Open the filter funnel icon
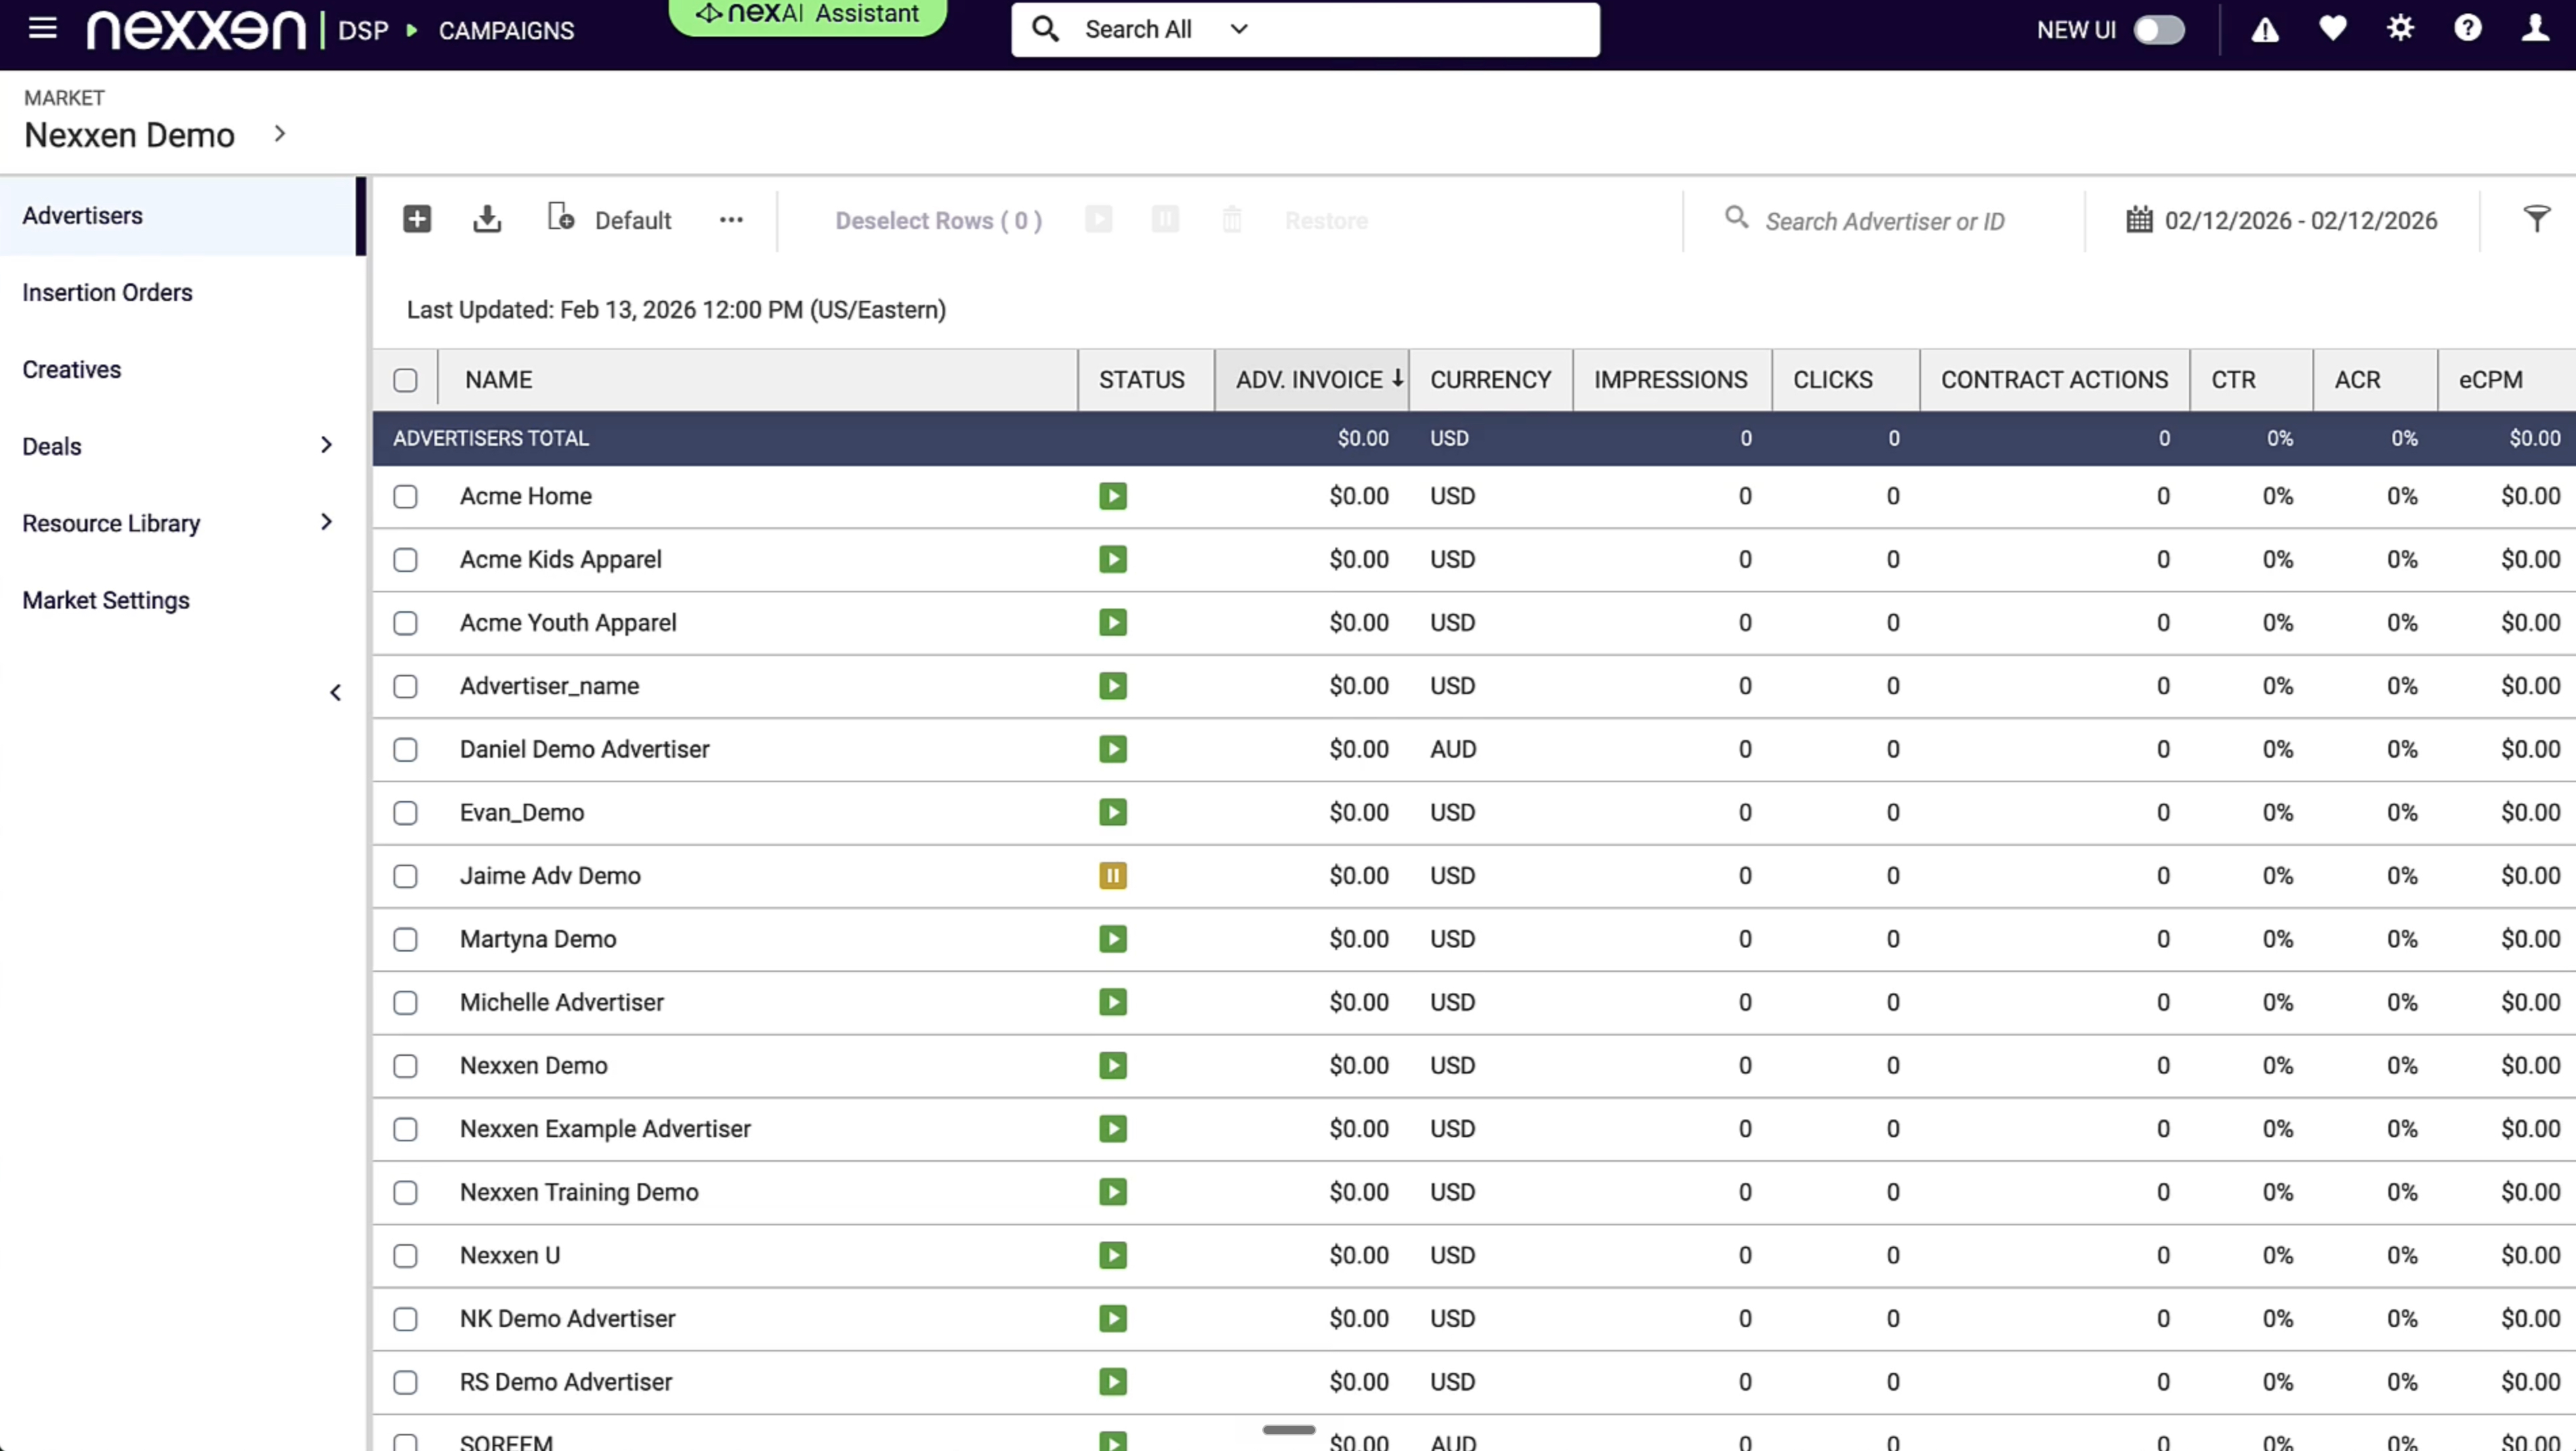Screen dimensions: 2576x1451 coord(2536,219)
